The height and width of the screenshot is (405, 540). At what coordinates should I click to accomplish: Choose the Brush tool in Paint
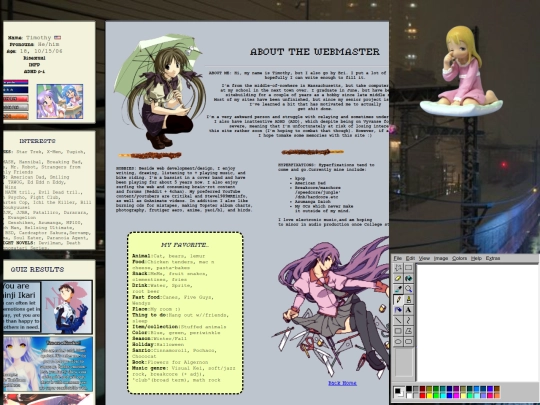(408, 300)
